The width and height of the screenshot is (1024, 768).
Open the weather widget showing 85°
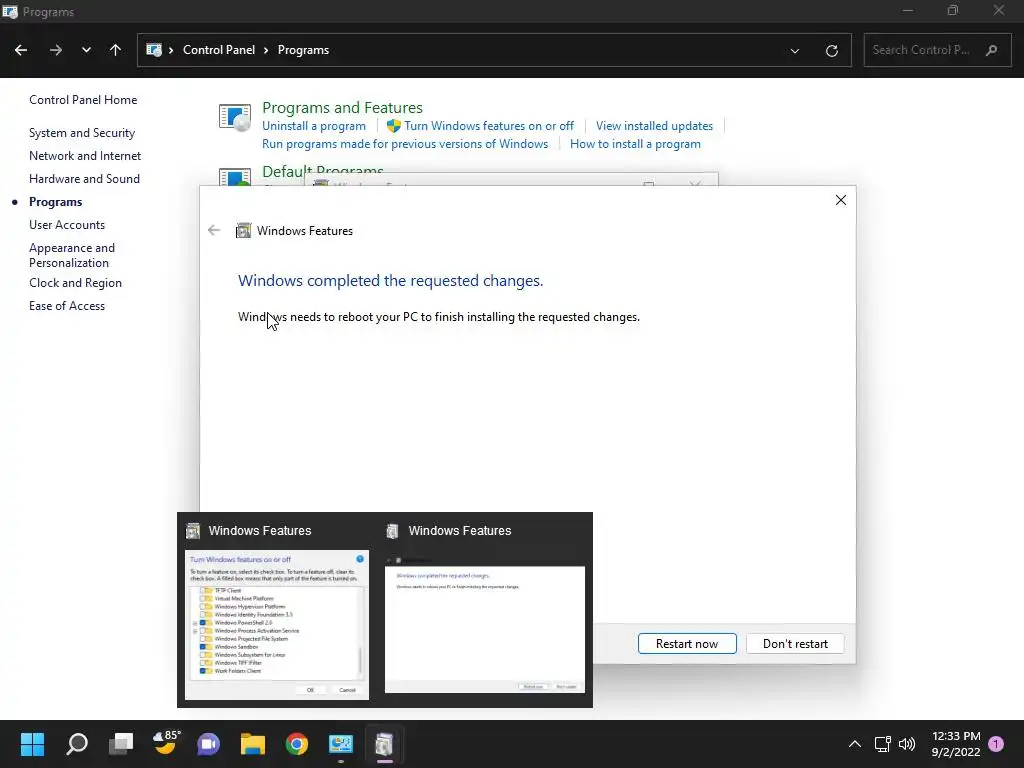(x=165, y=744)
